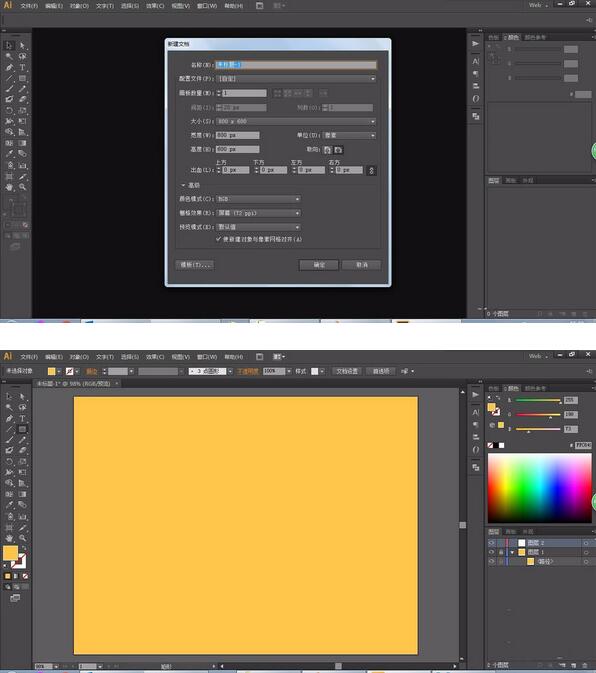Click the bleed link-values chain icon

click(x=372, y=170)
